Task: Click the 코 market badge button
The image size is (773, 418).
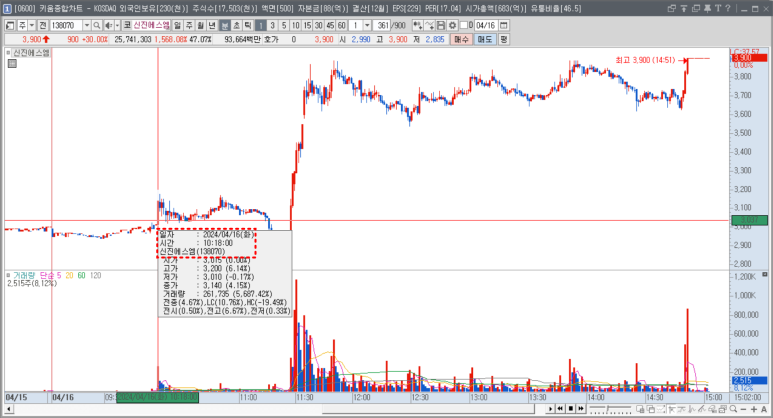Action: 127,25
